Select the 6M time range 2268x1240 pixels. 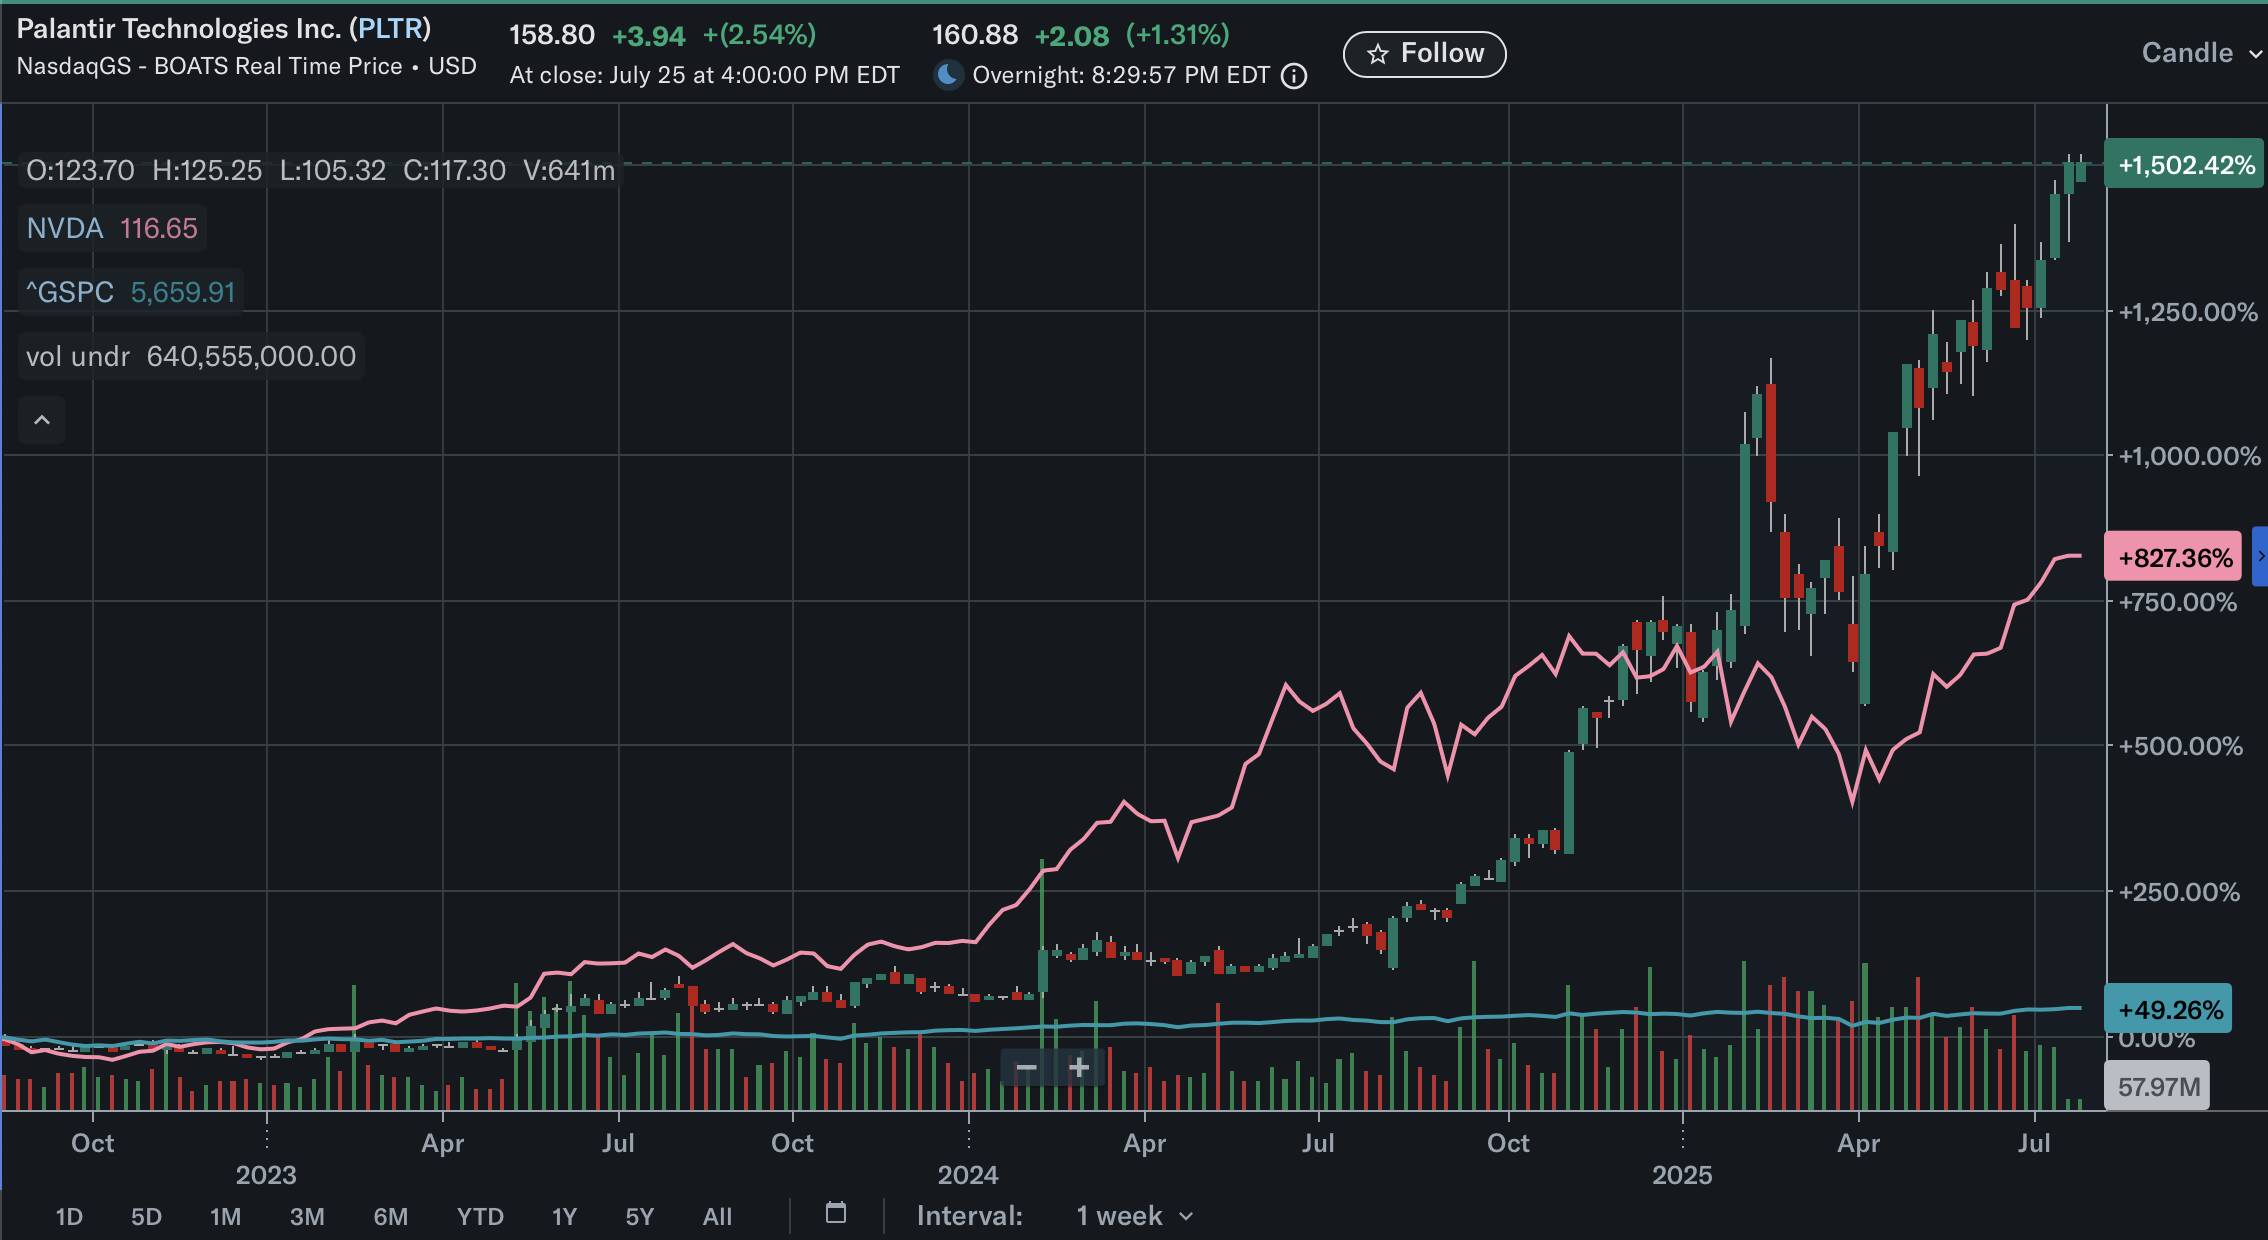[390, 1217]
